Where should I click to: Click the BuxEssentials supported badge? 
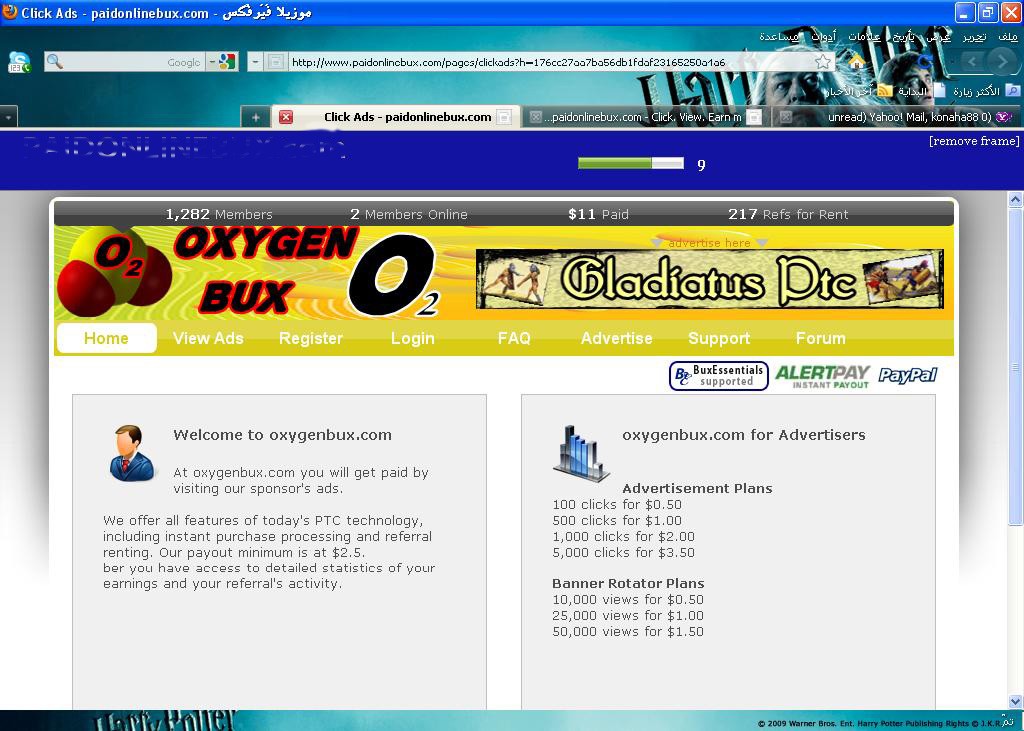coord(718,376)
